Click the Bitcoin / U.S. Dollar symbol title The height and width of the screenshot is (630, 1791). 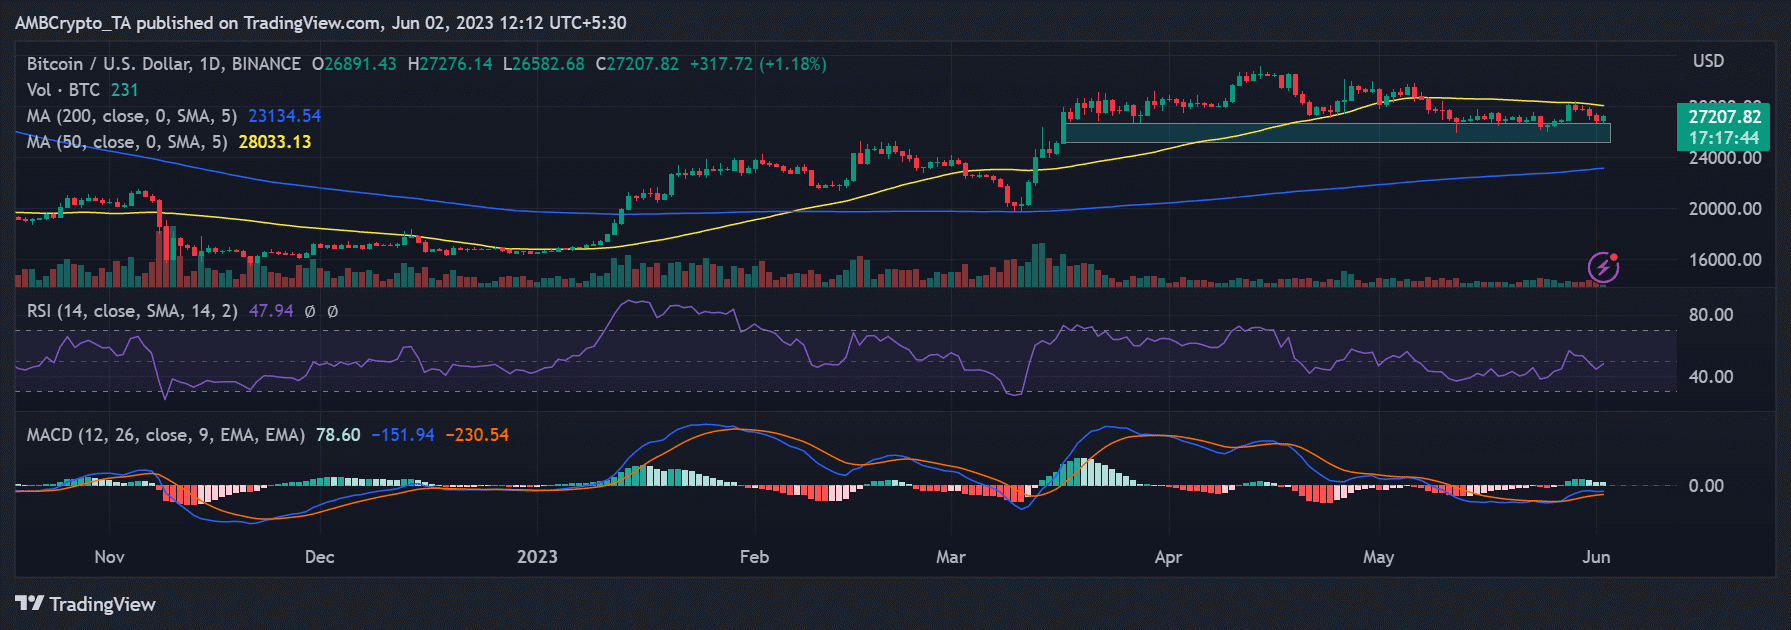(x=163, y=64)
